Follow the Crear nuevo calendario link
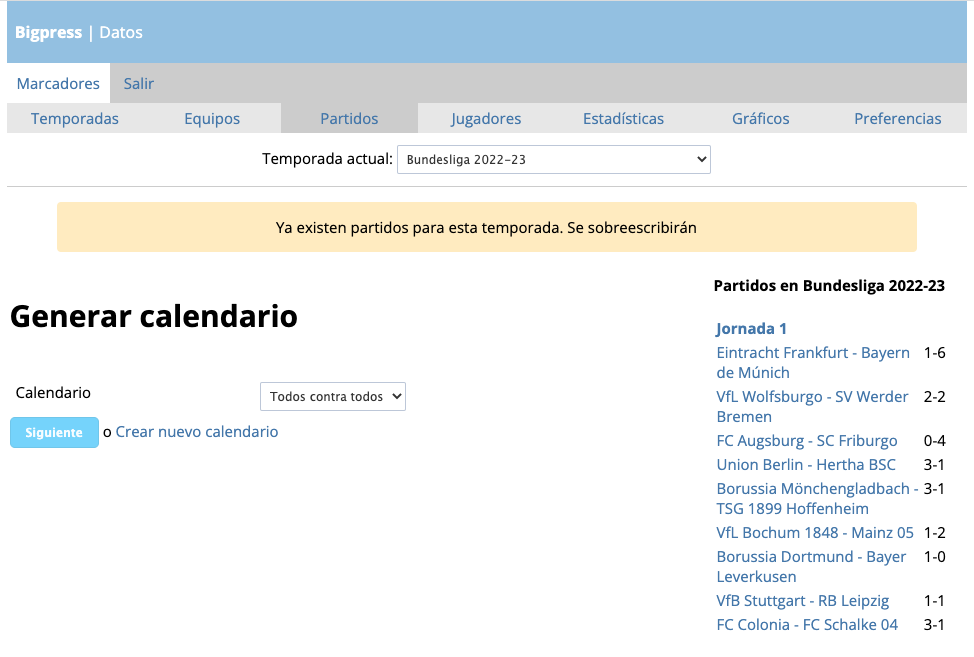The width and height of the screenshot is (974, 657). [x=197, y=432]
